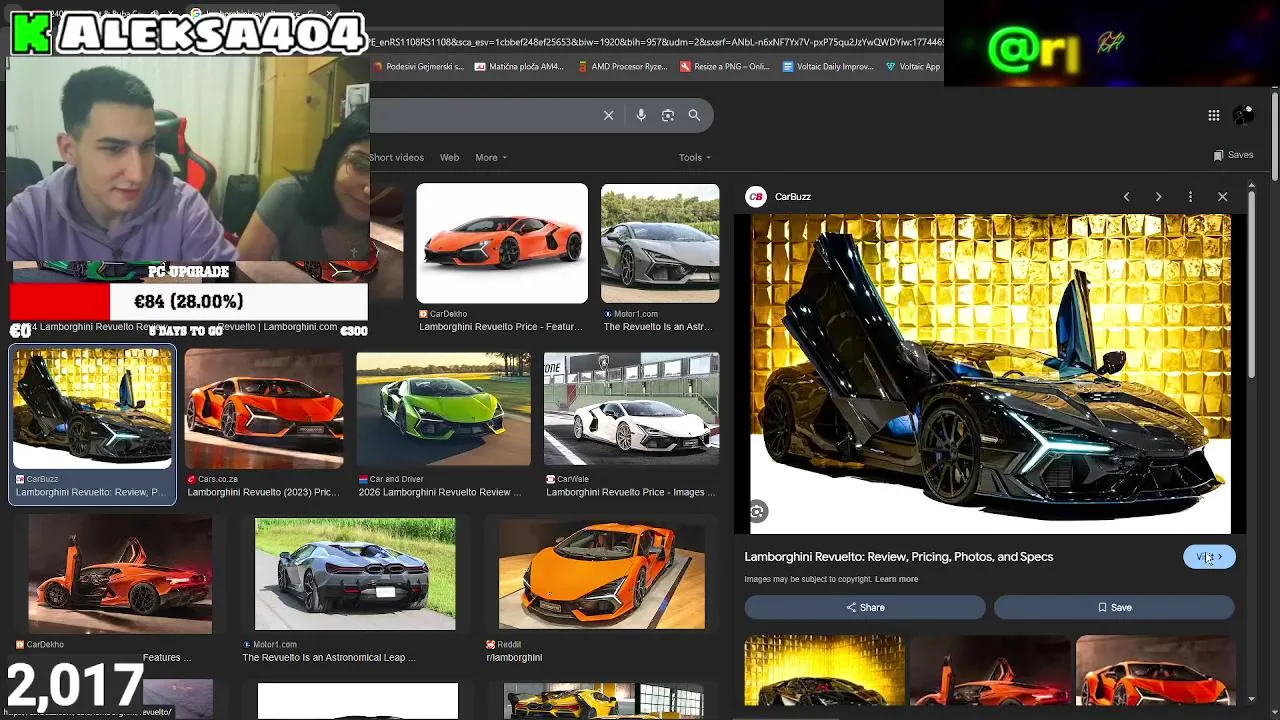
Task: Open the Learn more copyright link
Action: pos(896,579)
